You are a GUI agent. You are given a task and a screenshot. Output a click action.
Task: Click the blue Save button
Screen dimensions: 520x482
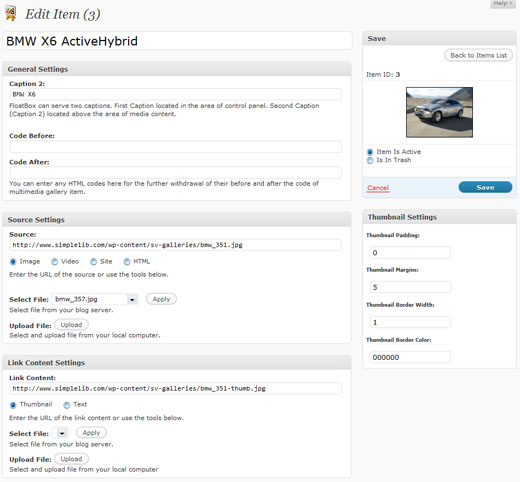tap(485, 187)
